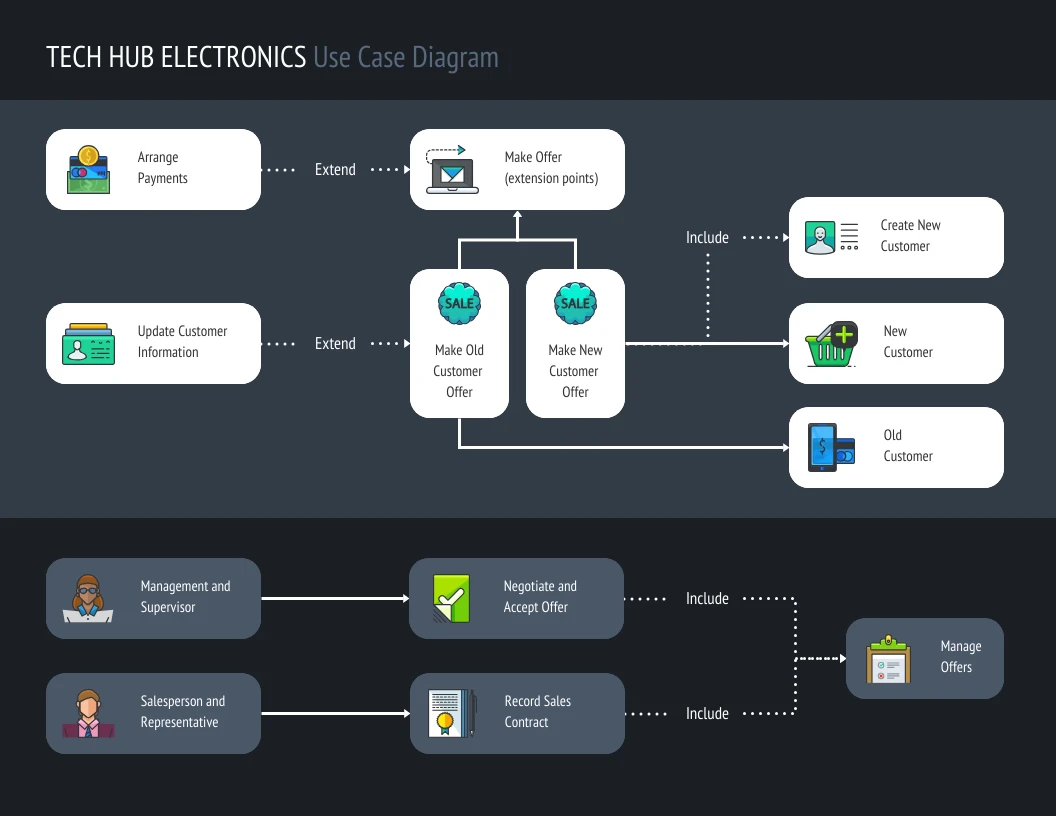Select the Extend label near Arrange Payments

click(x=335, y=169)
